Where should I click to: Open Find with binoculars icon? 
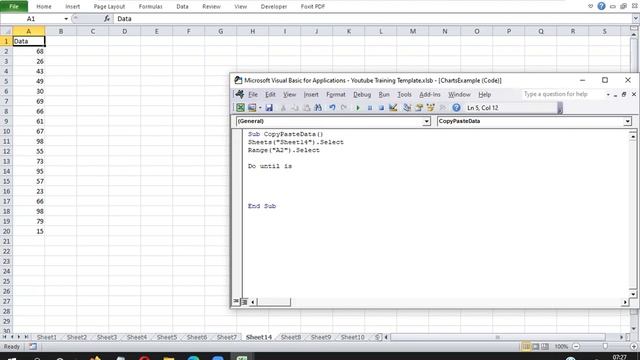[x=318, y=108]
